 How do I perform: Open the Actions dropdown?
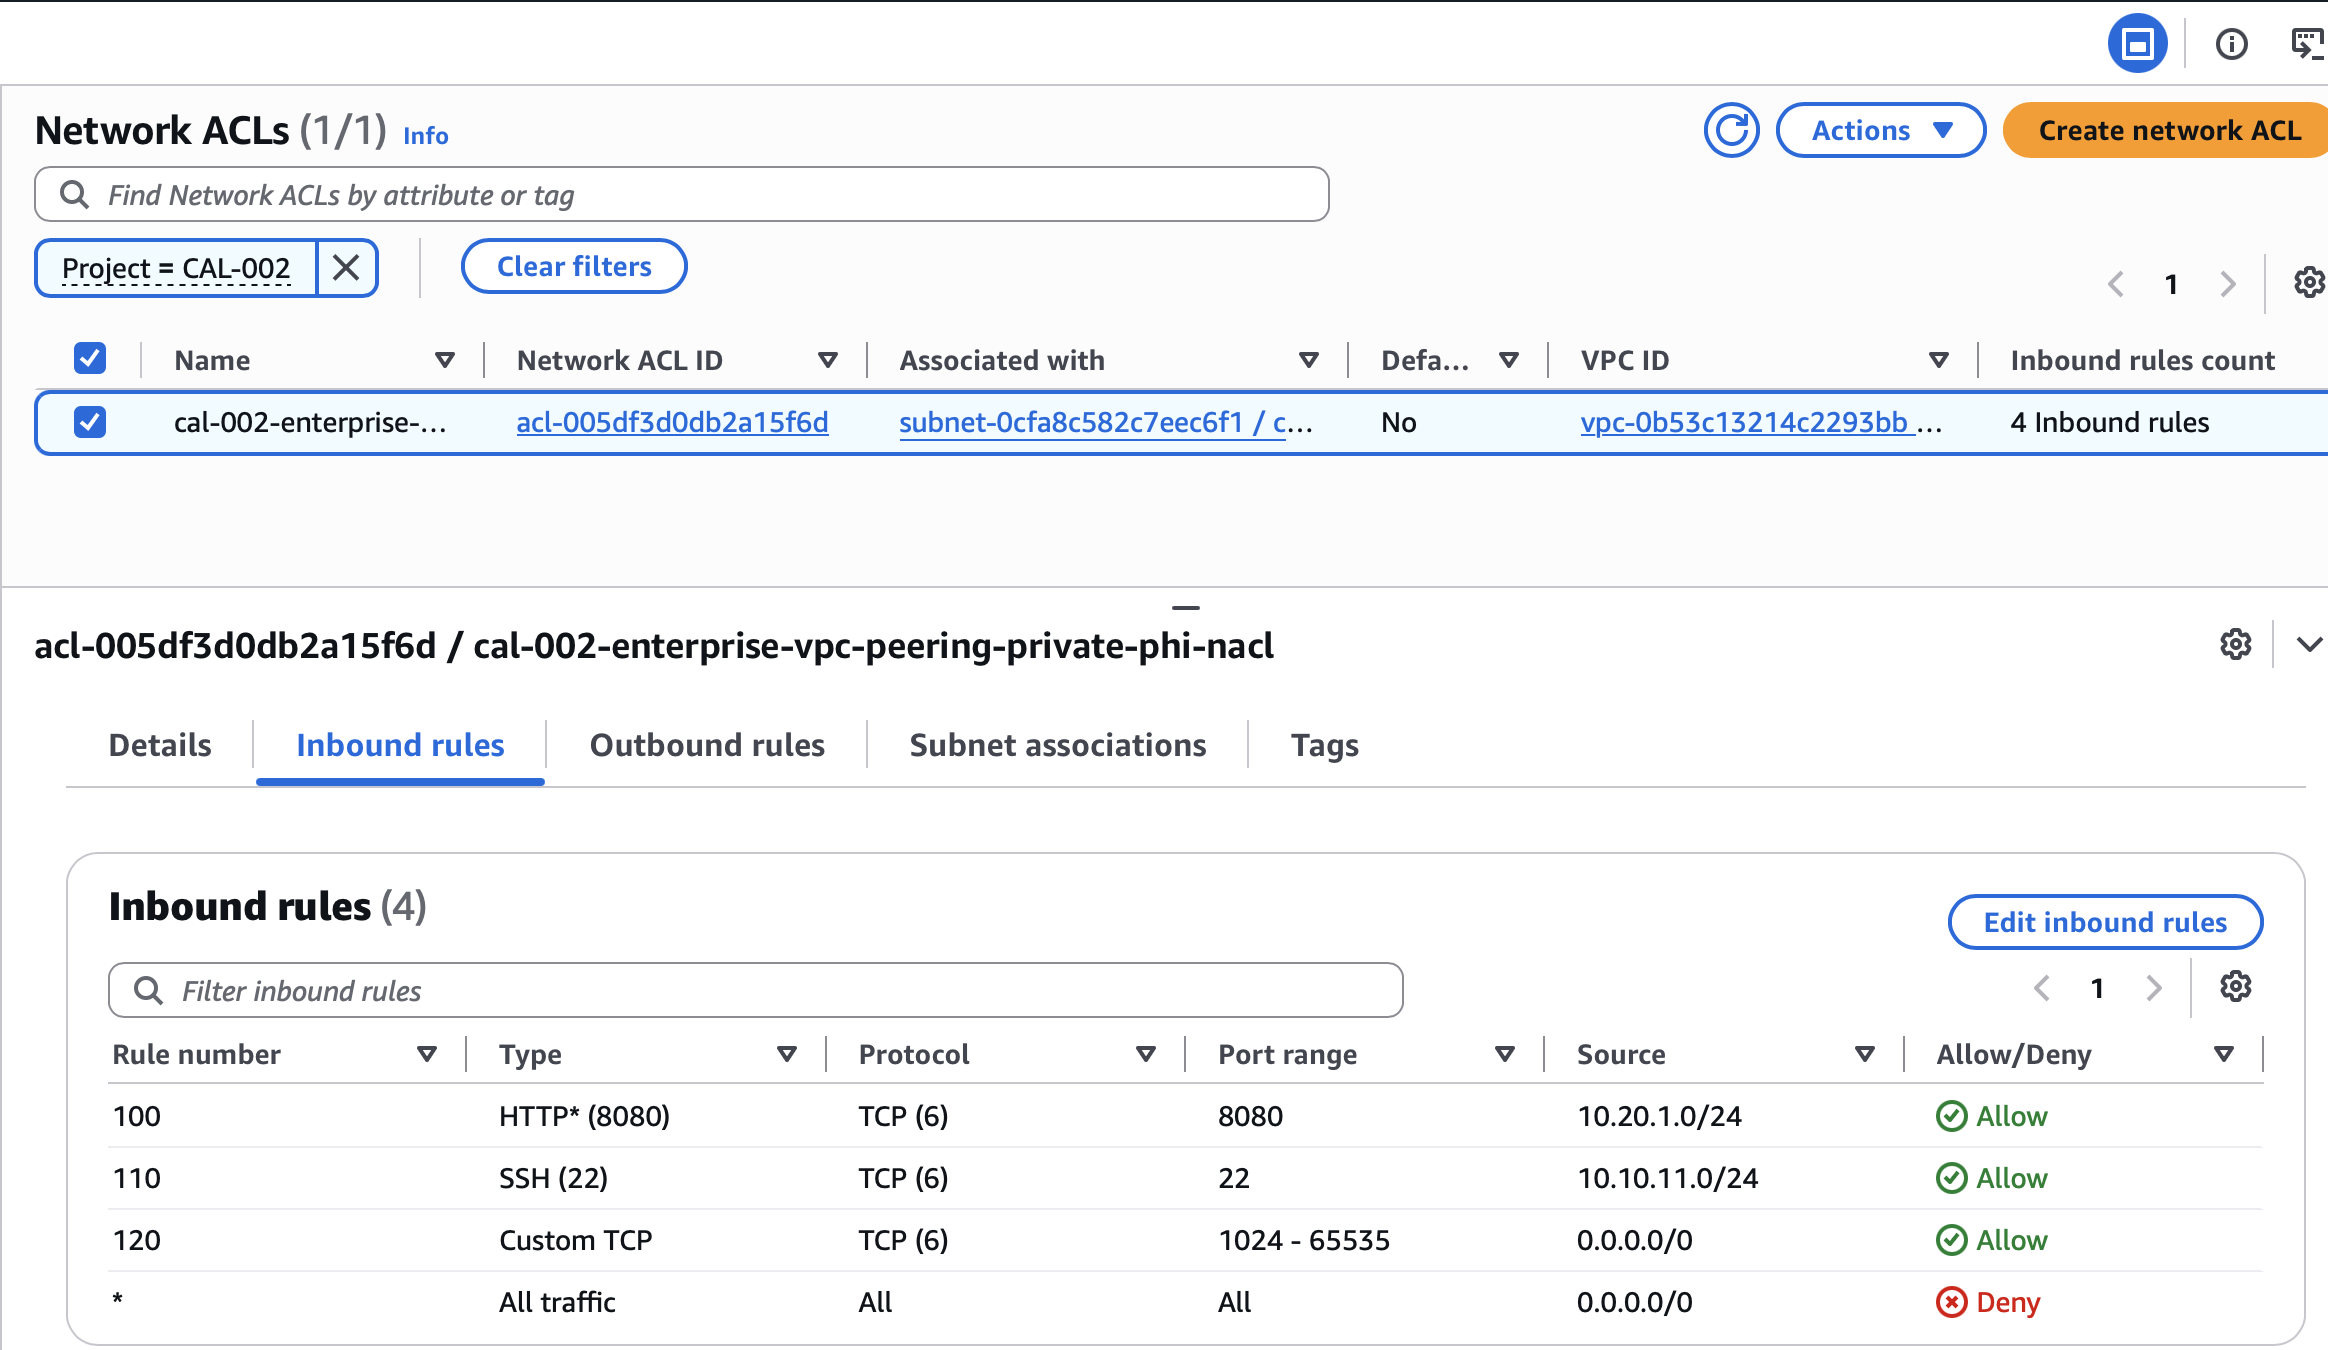point(1880,130)
